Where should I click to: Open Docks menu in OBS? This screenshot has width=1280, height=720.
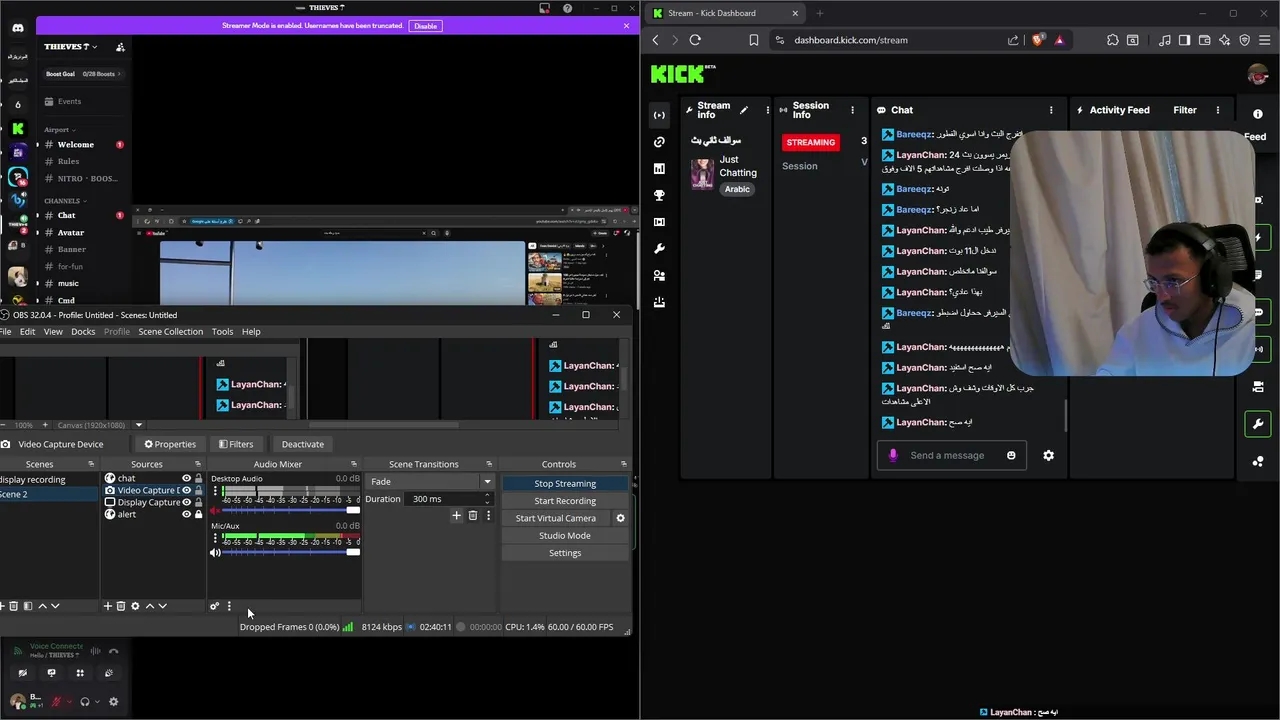(x=83, y=331)
